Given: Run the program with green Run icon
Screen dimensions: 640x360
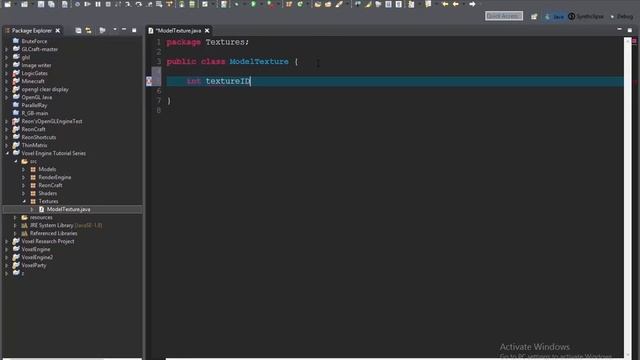Looking at the screenshot, I should (253, 4).
